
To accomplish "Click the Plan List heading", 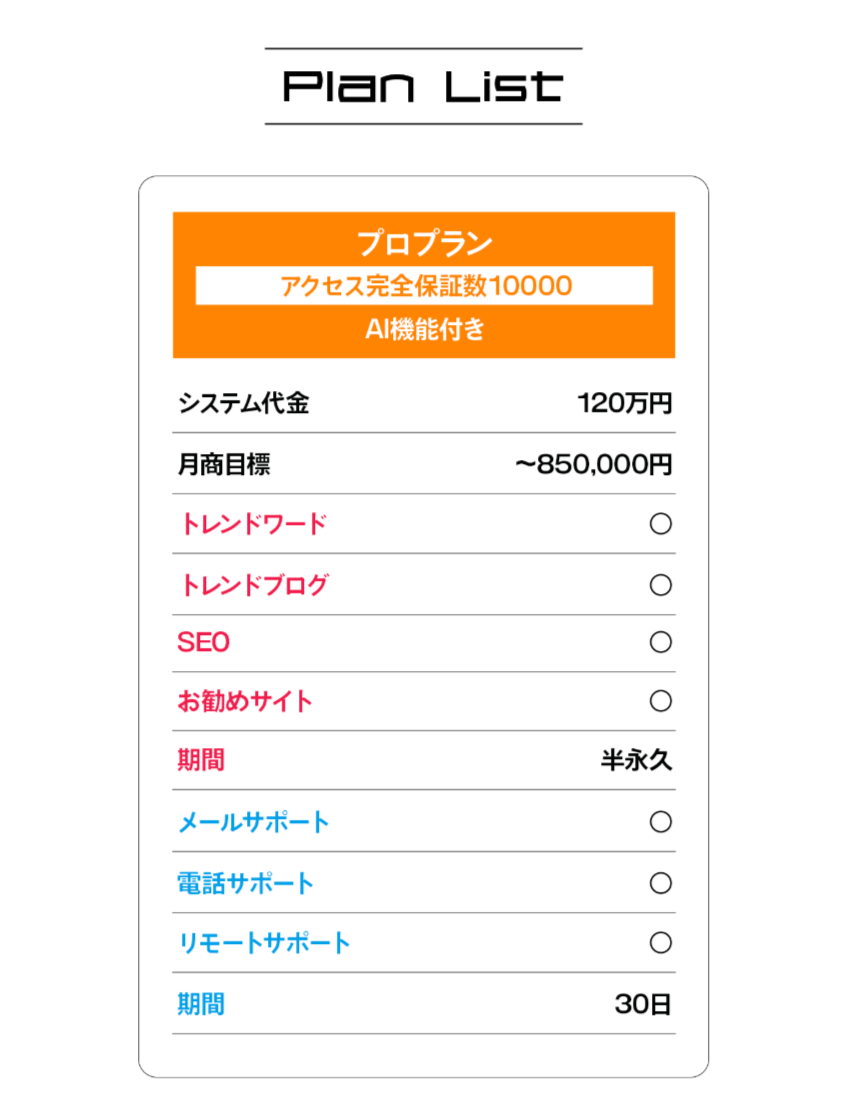I will pyautogui.click(x=423, y=87).
